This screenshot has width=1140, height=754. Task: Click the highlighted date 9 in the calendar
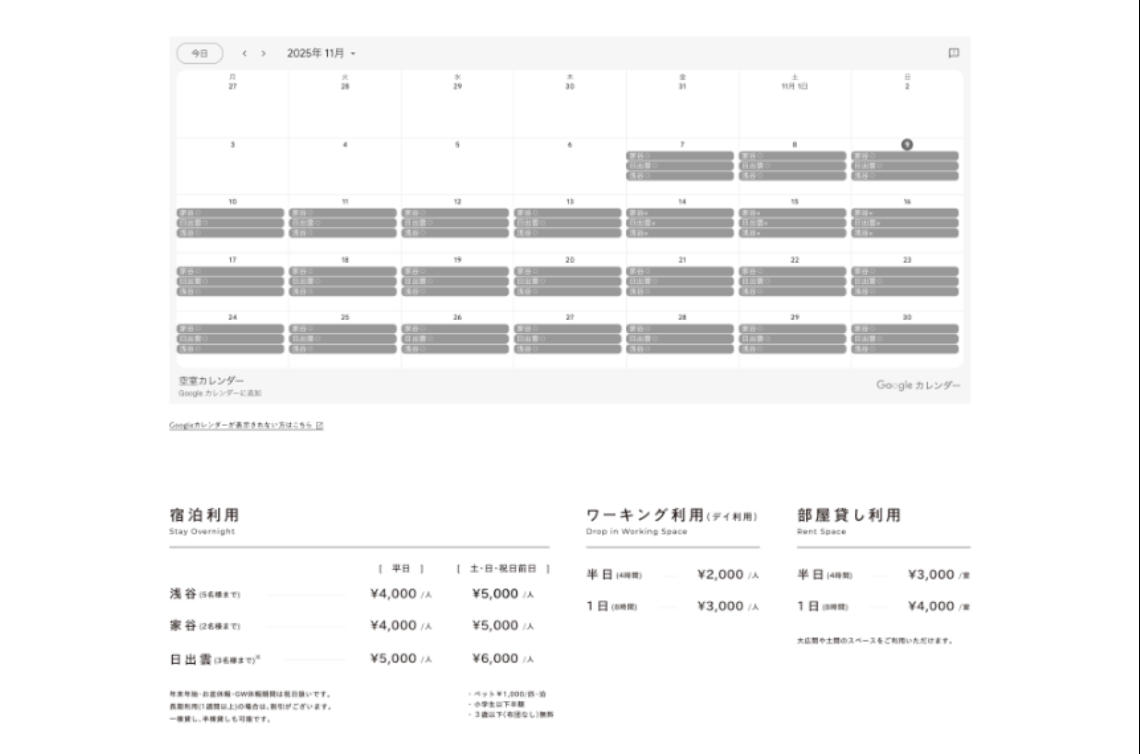907,144
